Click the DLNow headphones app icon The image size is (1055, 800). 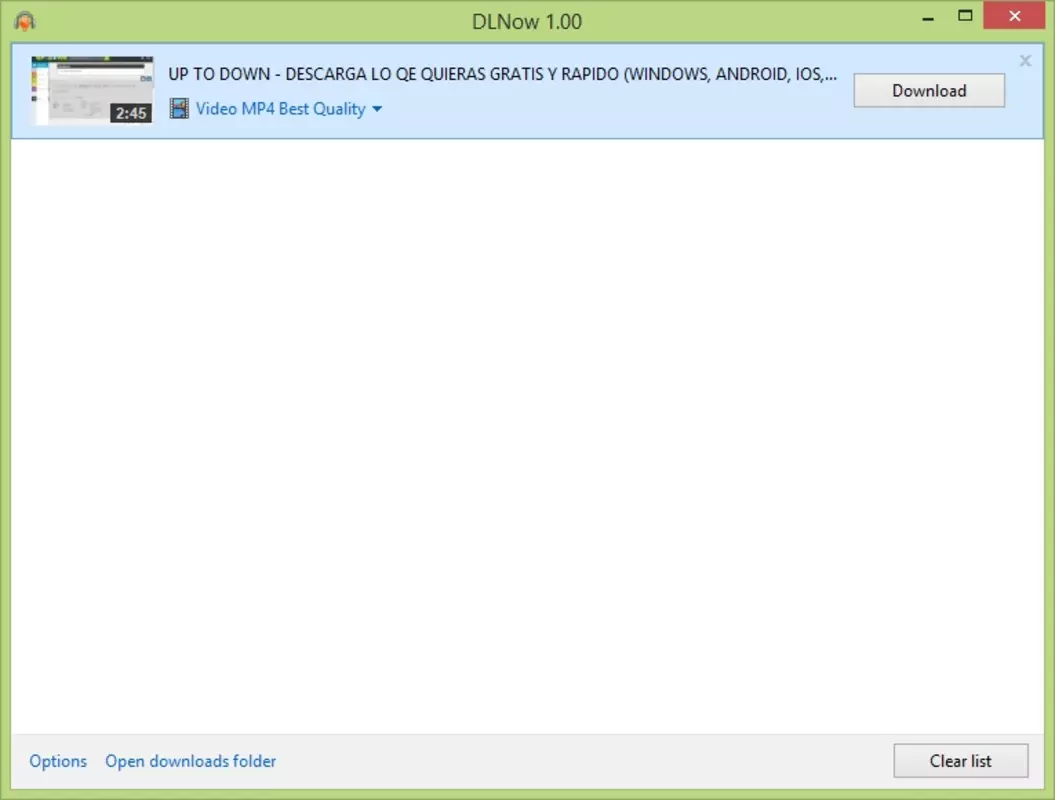pyautogui.click(x=25, y=22)
